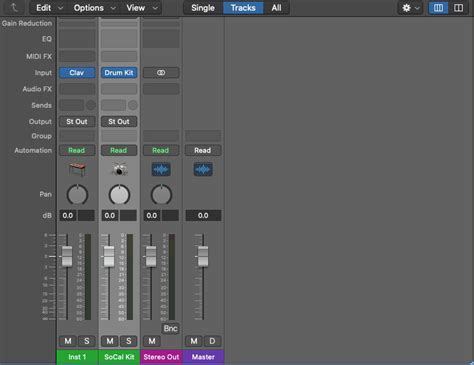
Task: Mute the Stereo Out channel
Action: click(152, 341)
